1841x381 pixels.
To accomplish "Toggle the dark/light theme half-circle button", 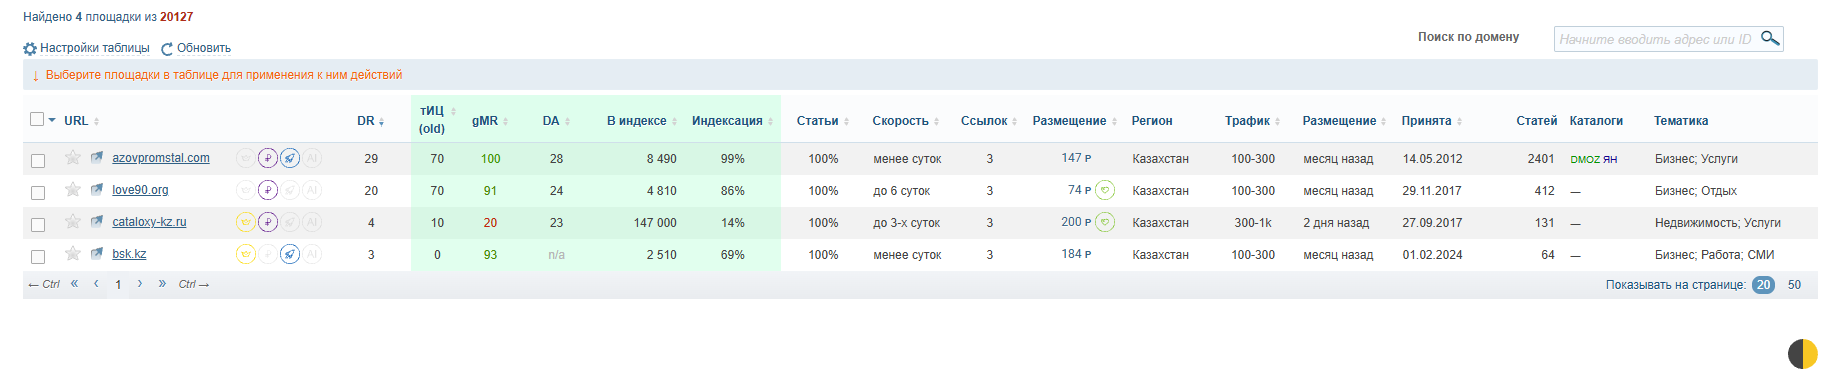I will coord(1803,354).
